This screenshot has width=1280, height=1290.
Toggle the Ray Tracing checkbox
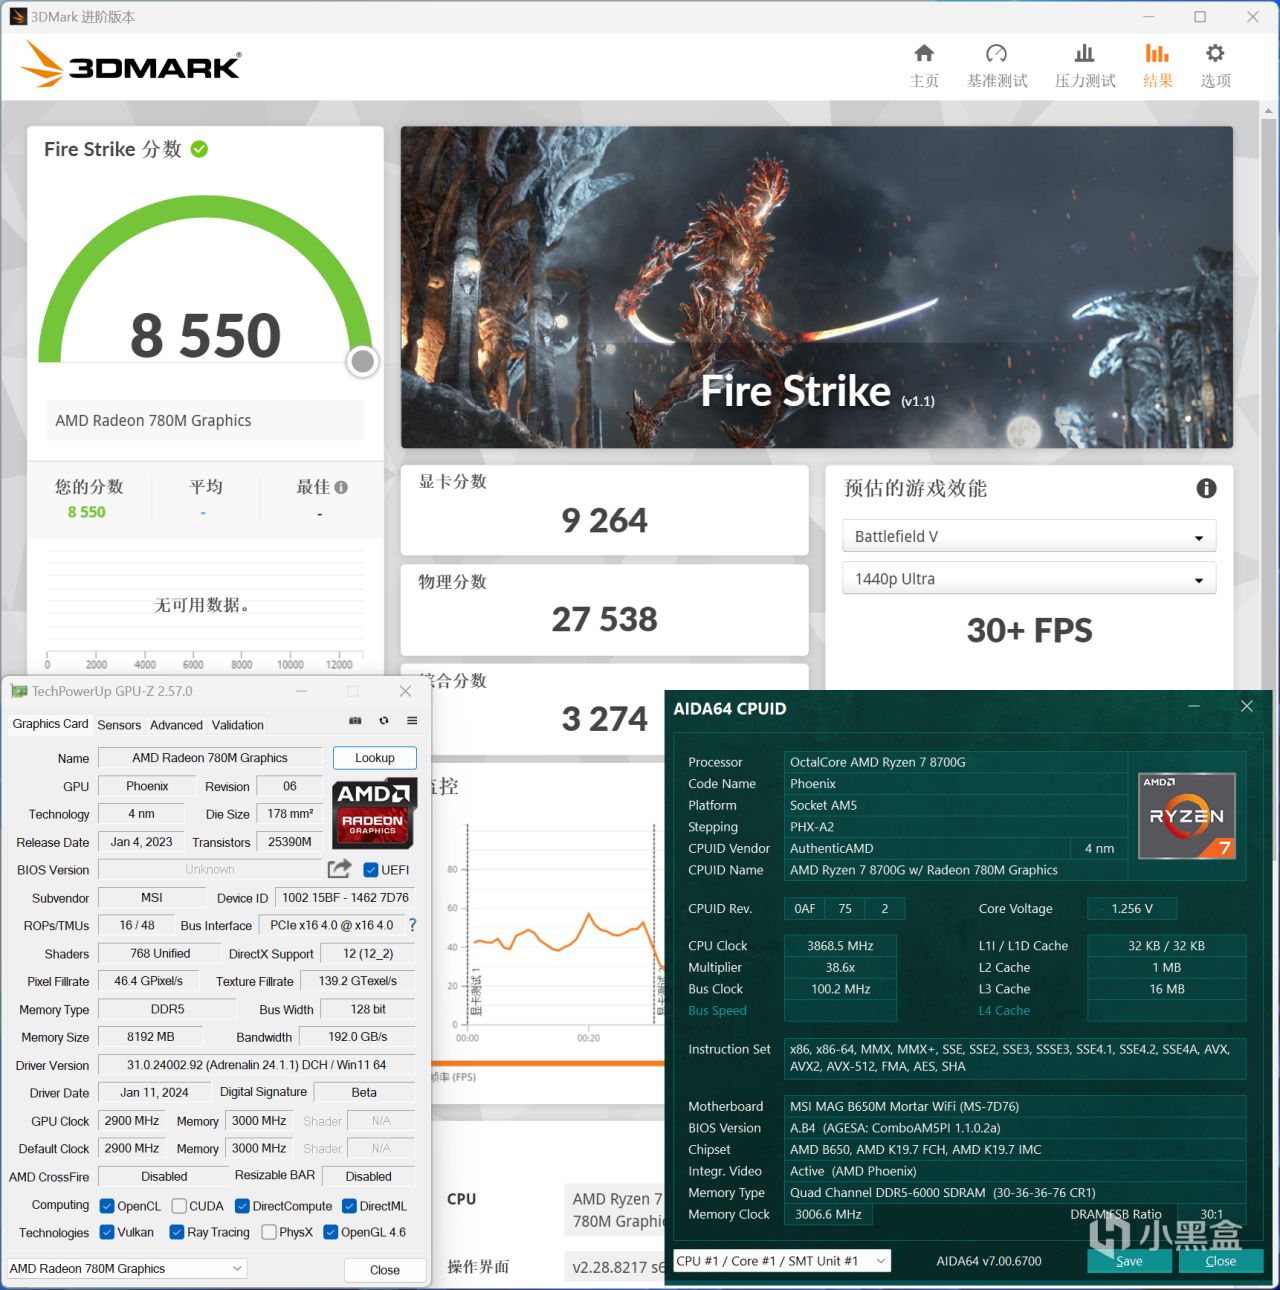coord(177,1232)
